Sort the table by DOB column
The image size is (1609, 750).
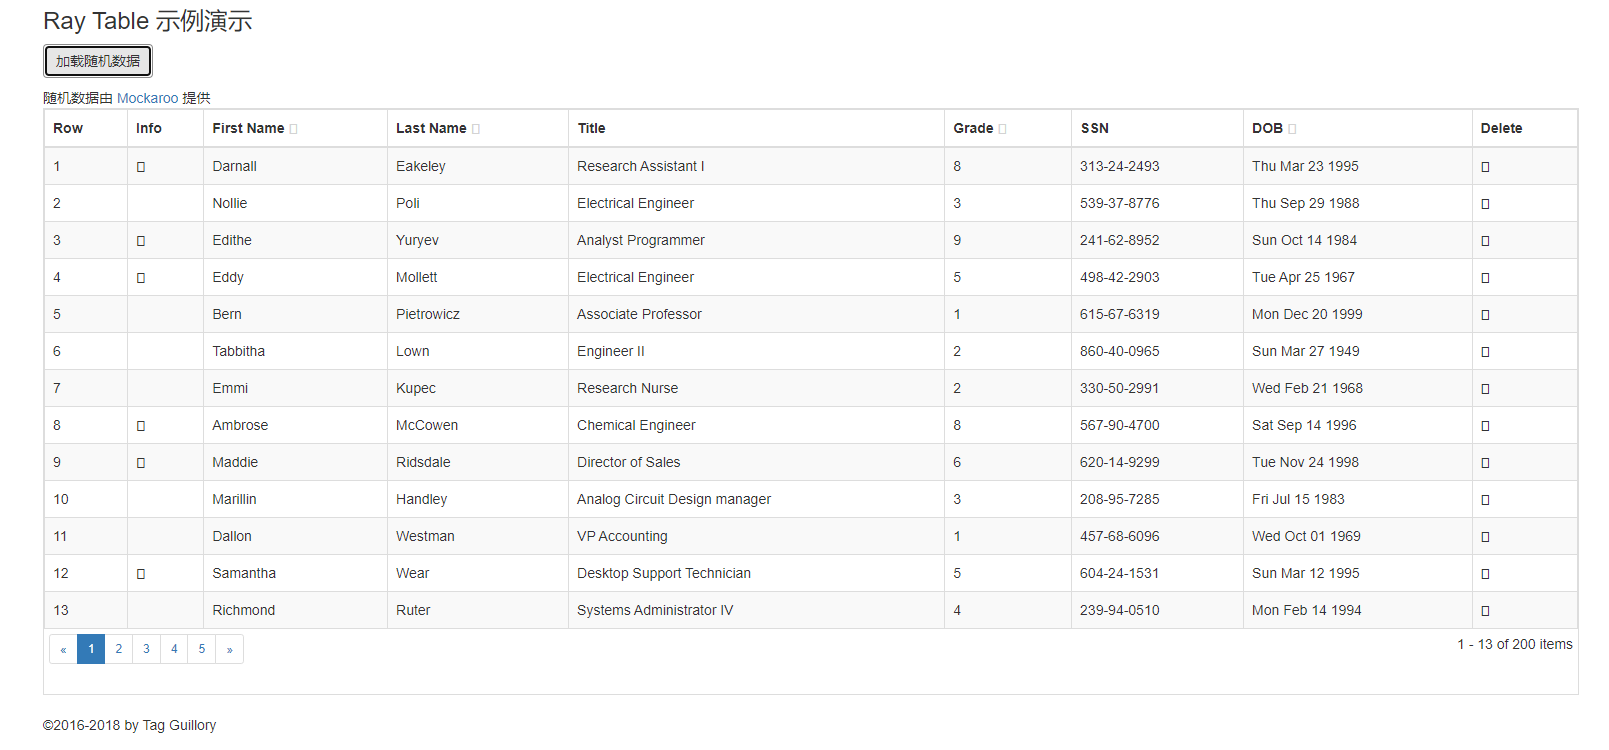pyautogui.click(x=1292, y=129)
